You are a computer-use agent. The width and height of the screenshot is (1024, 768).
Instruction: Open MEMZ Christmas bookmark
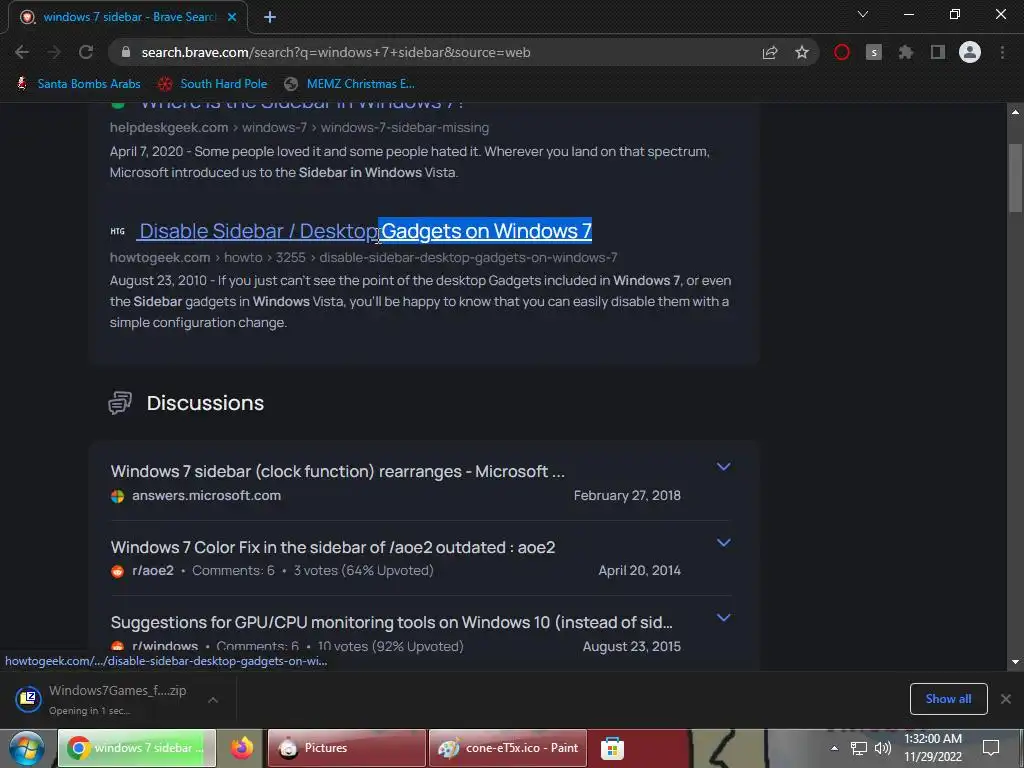click(350, 84)
